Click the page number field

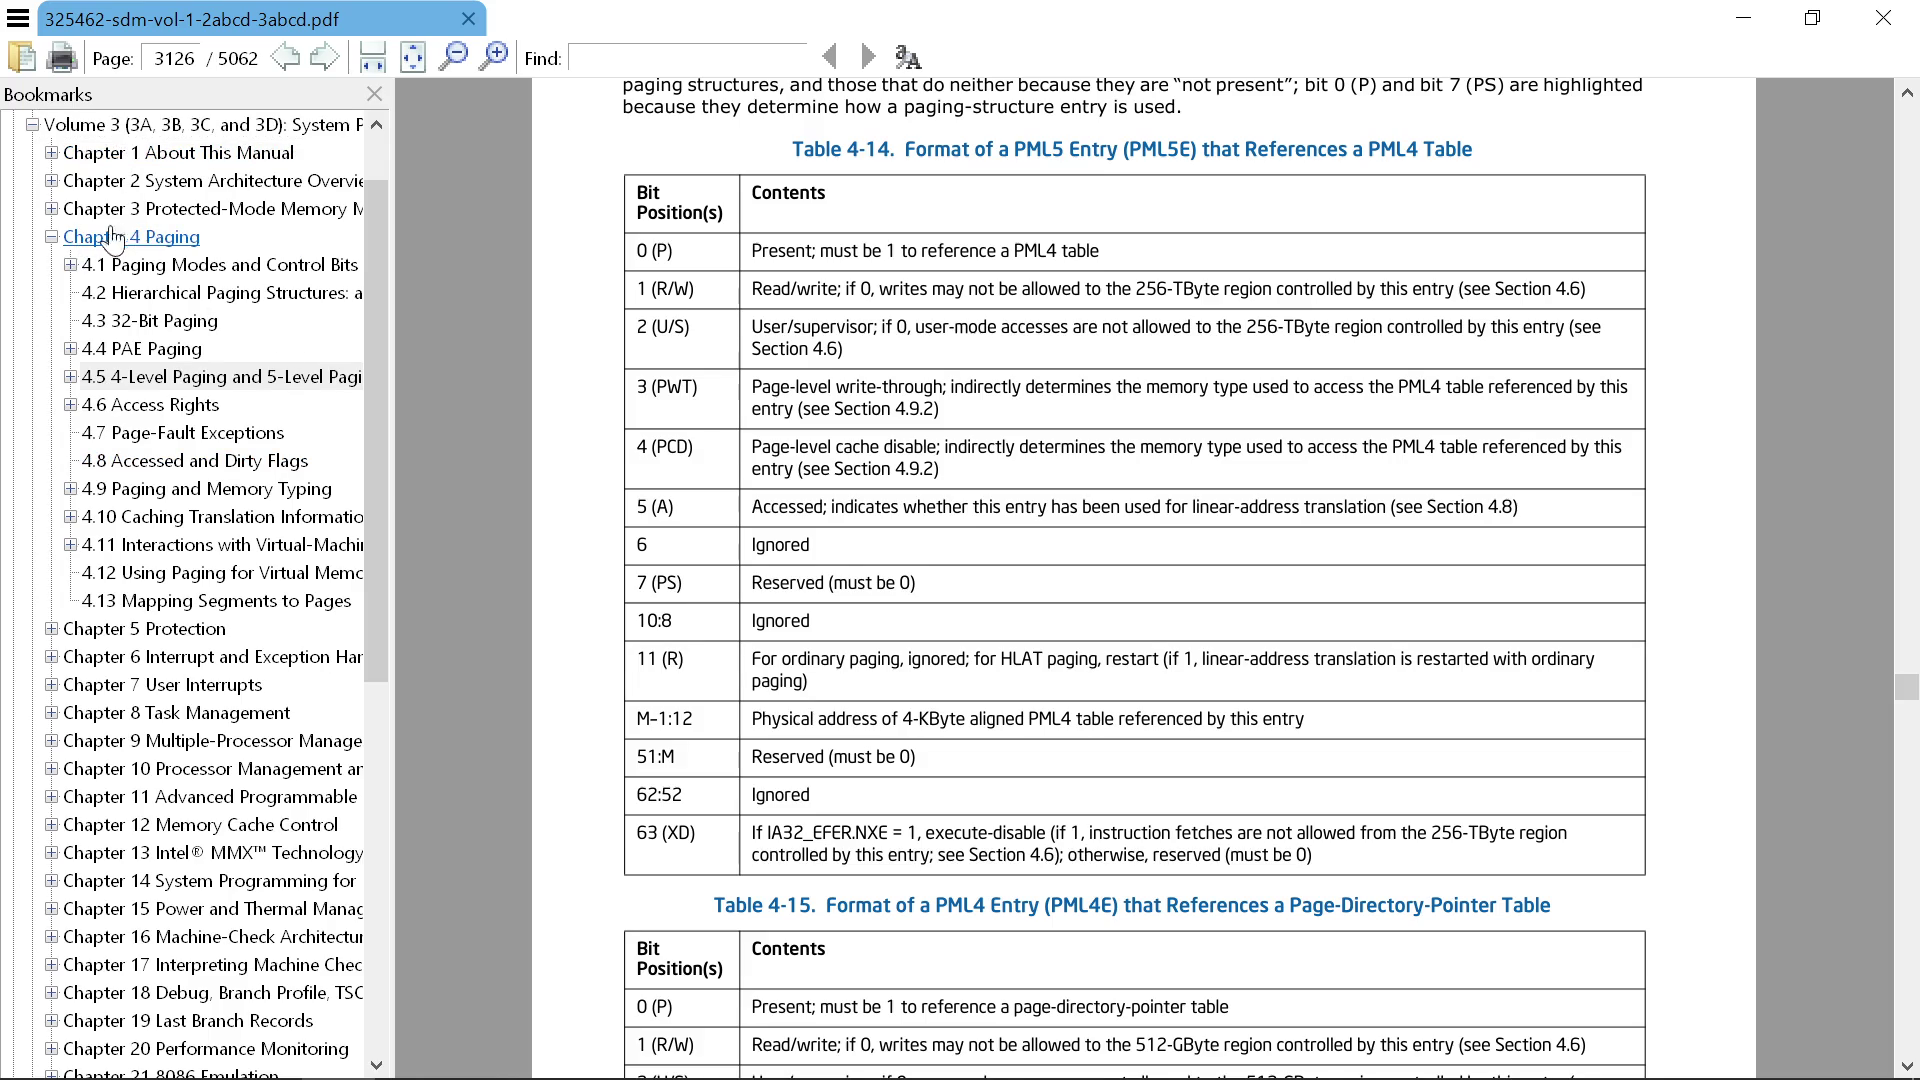click(x=174, y=58)
